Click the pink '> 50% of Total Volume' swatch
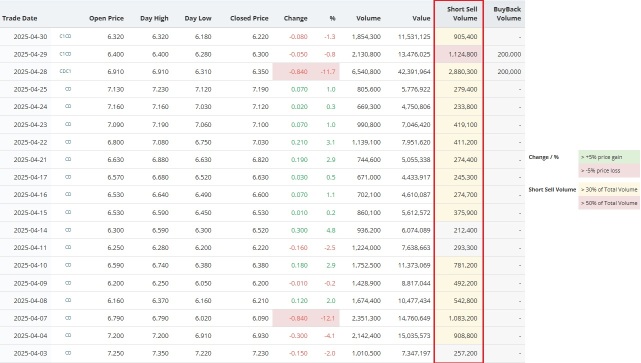 609,203
